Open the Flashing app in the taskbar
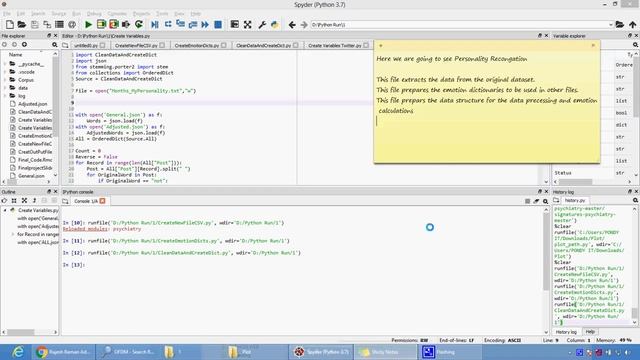The width and height of the screenshot is (640, 360). (450, 352)
